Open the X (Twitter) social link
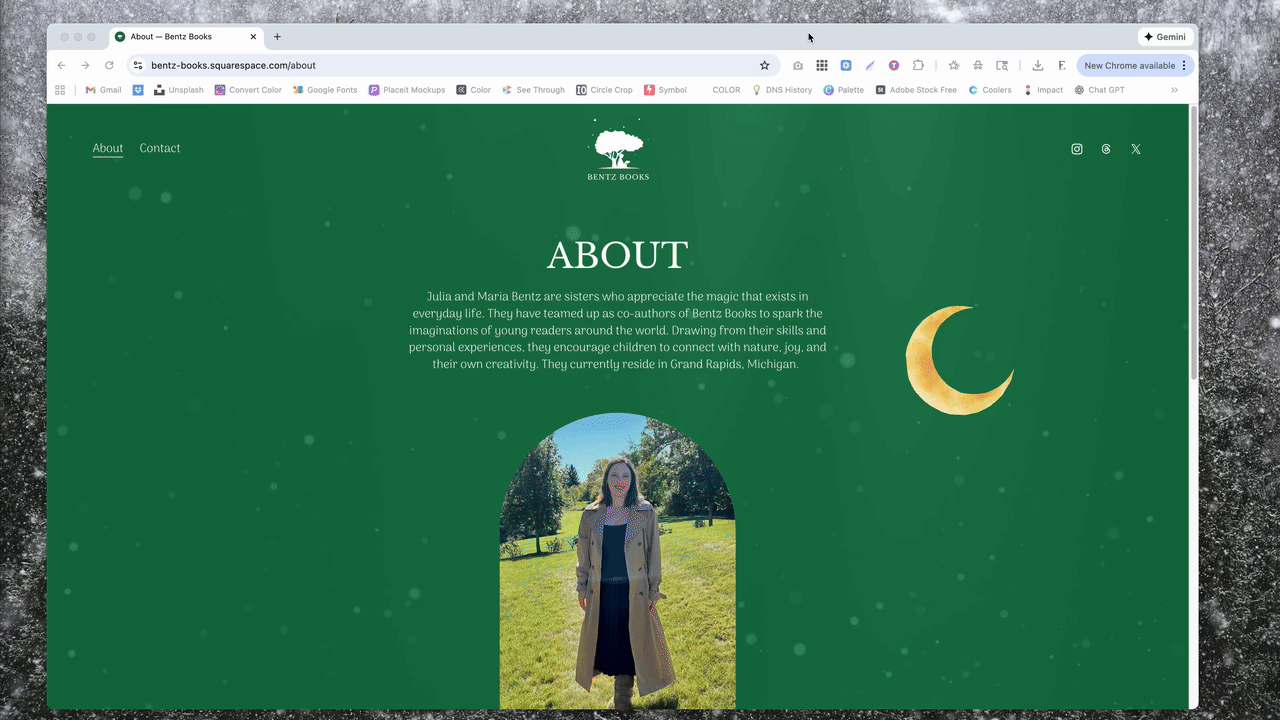Image resolution: width=1280 pixels, height=720 pixels. click(x=1136, y=149)
